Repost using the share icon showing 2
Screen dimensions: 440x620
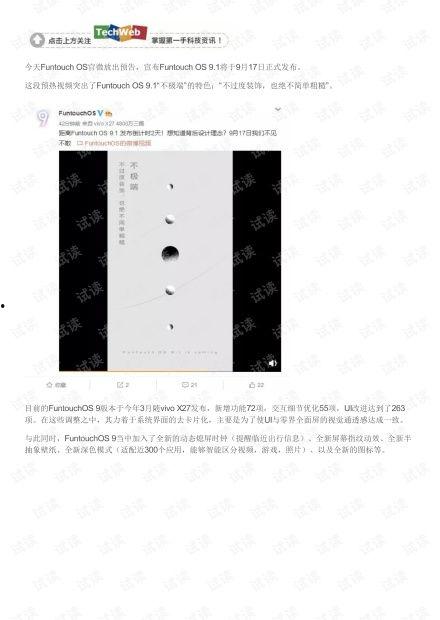tap(123, 385)
